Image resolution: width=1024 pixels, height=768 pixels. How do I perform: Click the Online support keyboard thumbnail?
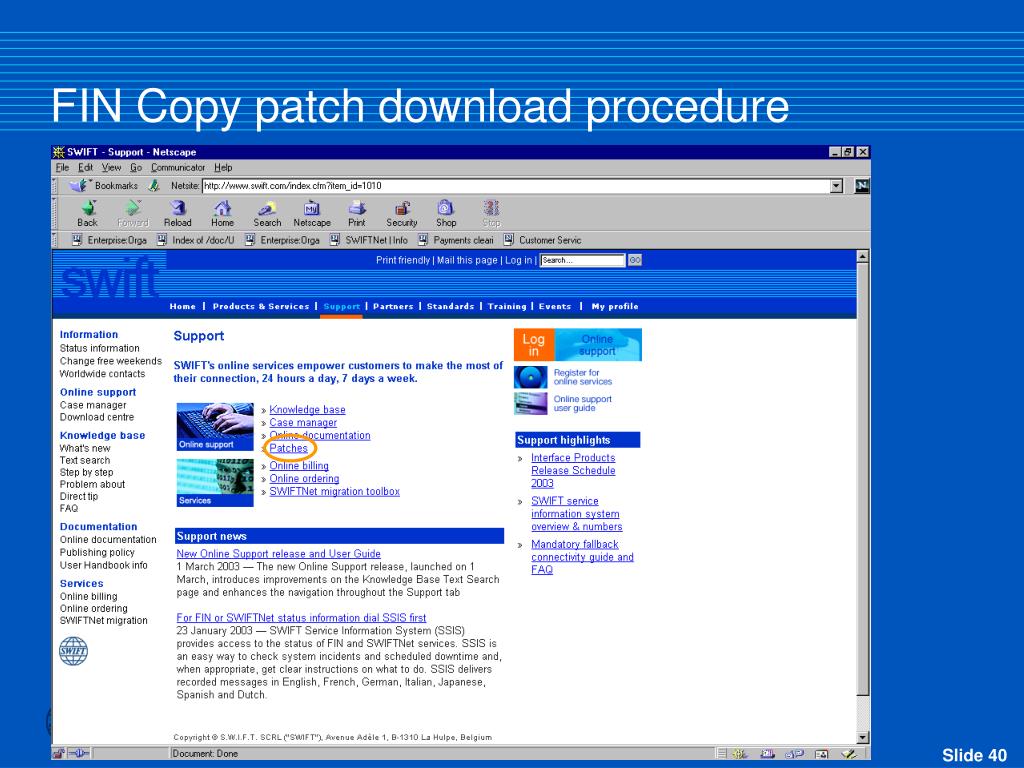[215, 426]
